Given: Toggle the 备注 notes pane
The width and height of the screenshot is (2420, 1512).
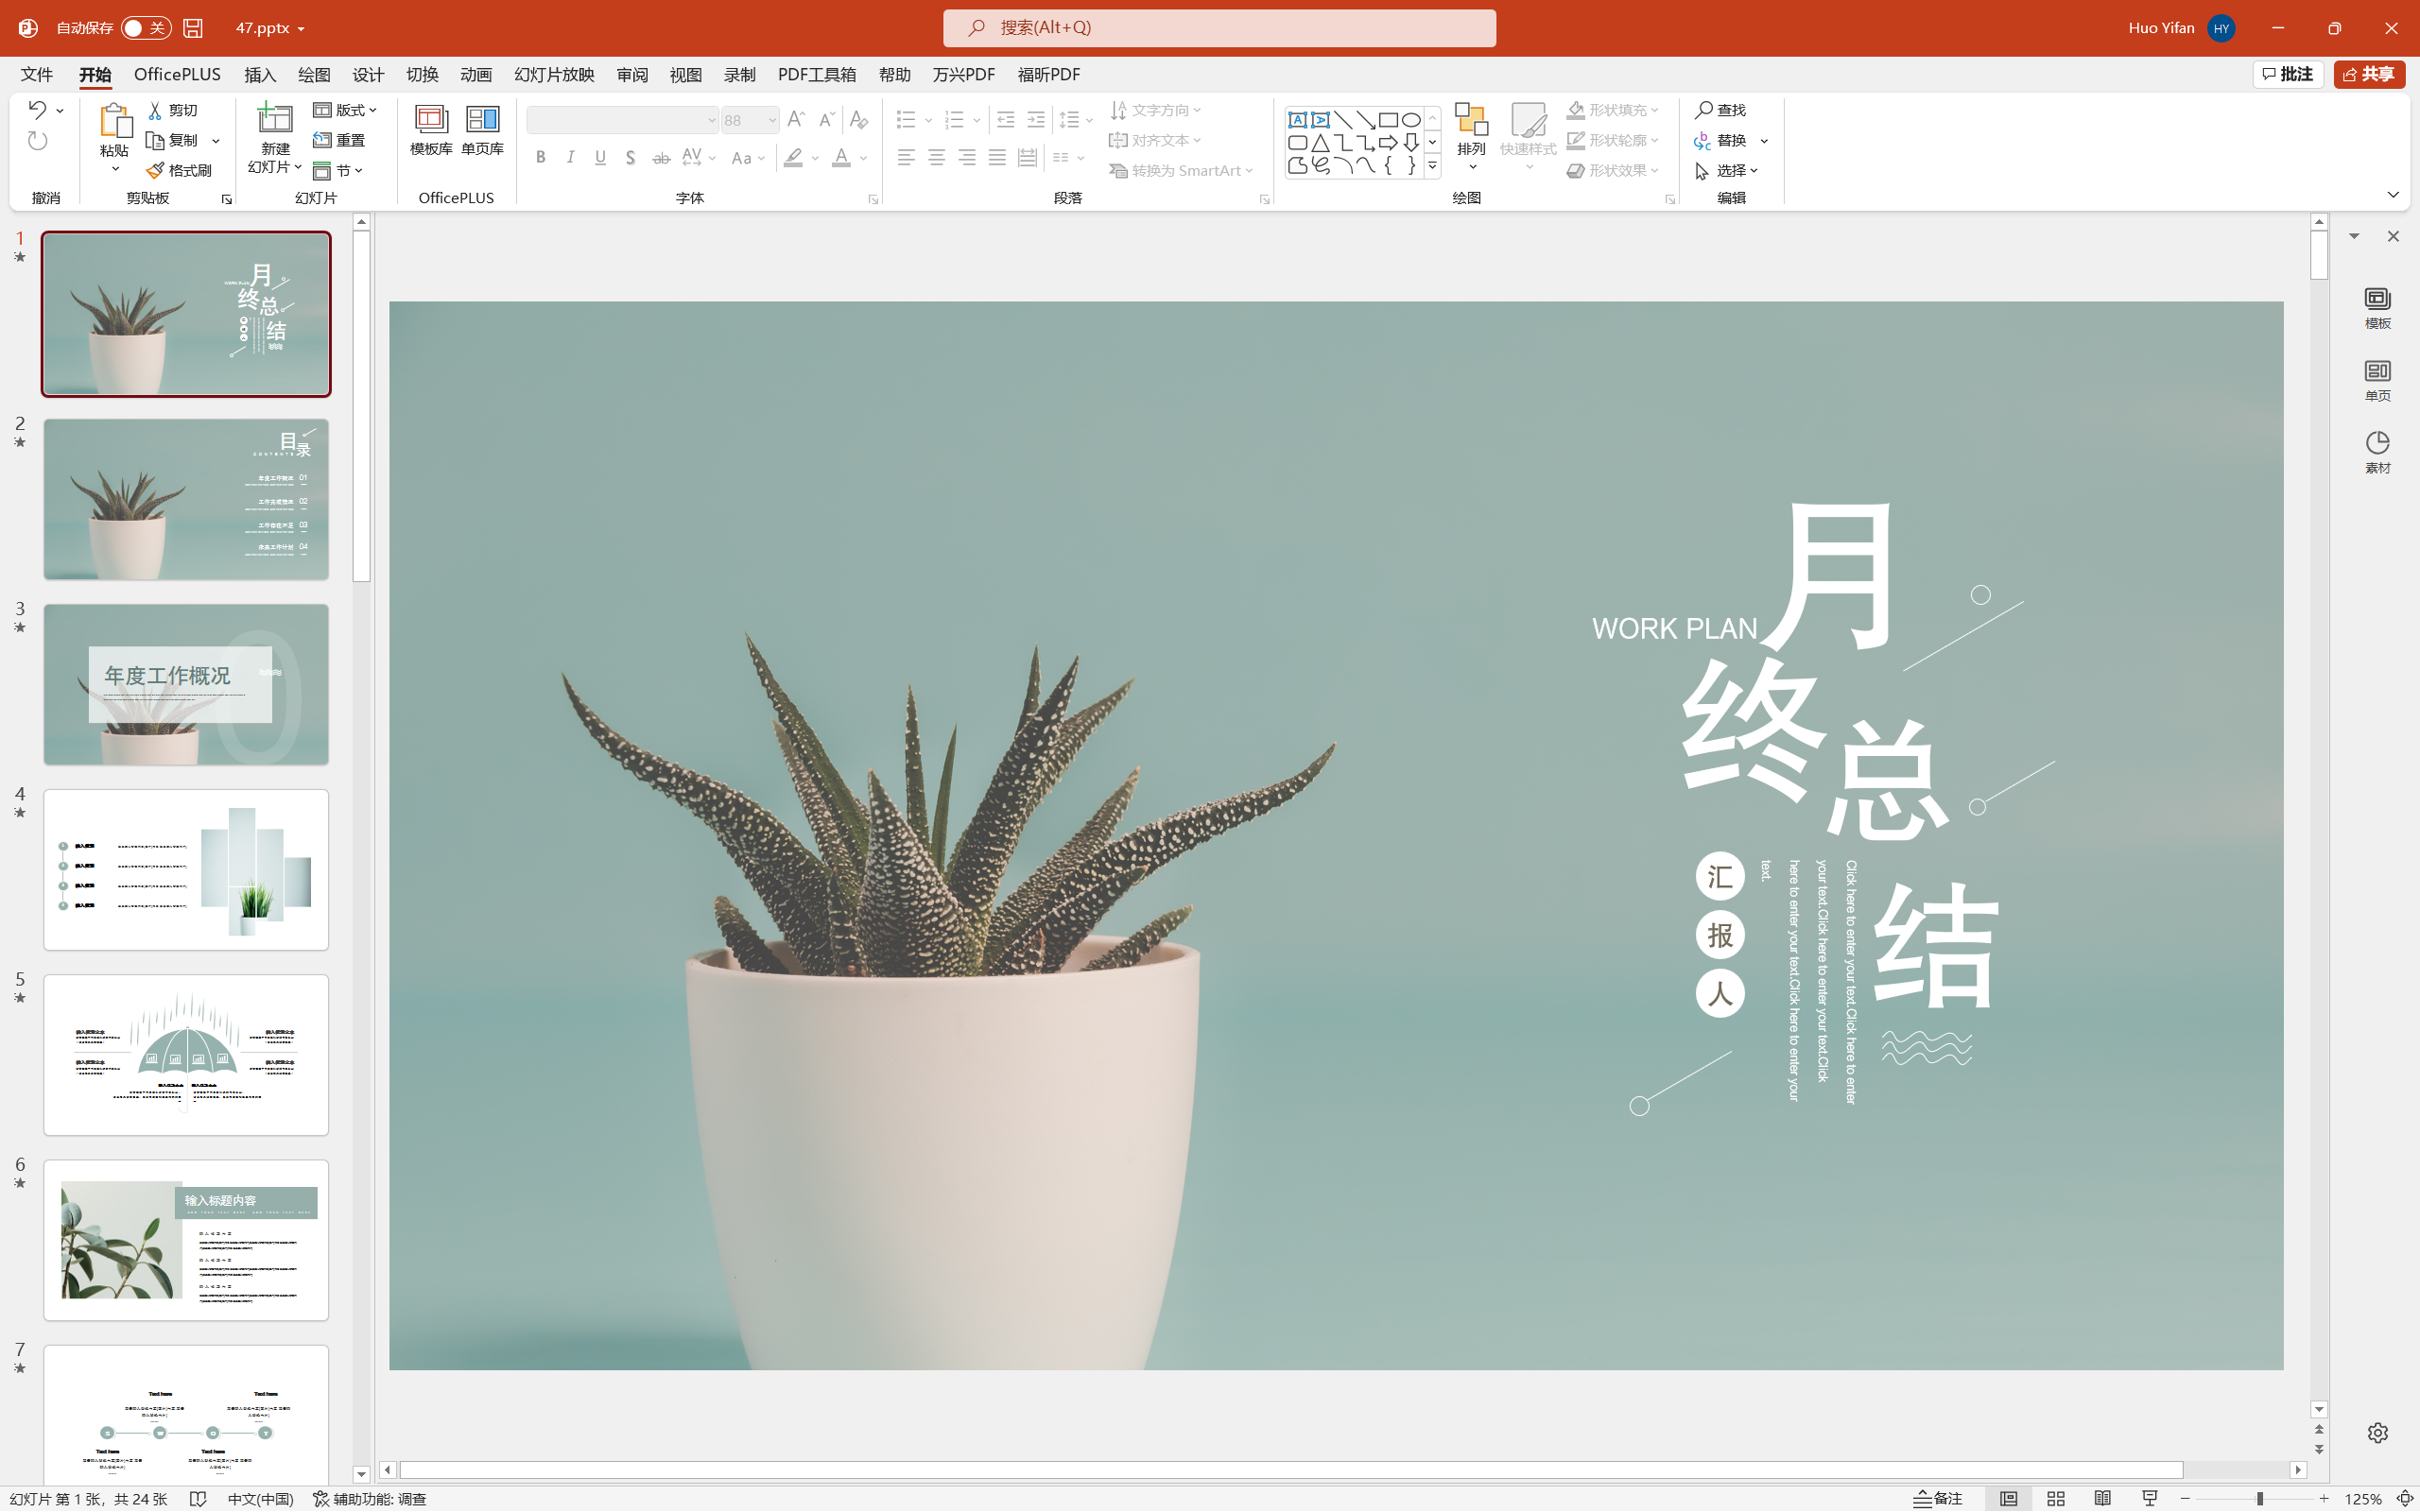Looking at the screenshot, I should click(x=1938, y=1498).
